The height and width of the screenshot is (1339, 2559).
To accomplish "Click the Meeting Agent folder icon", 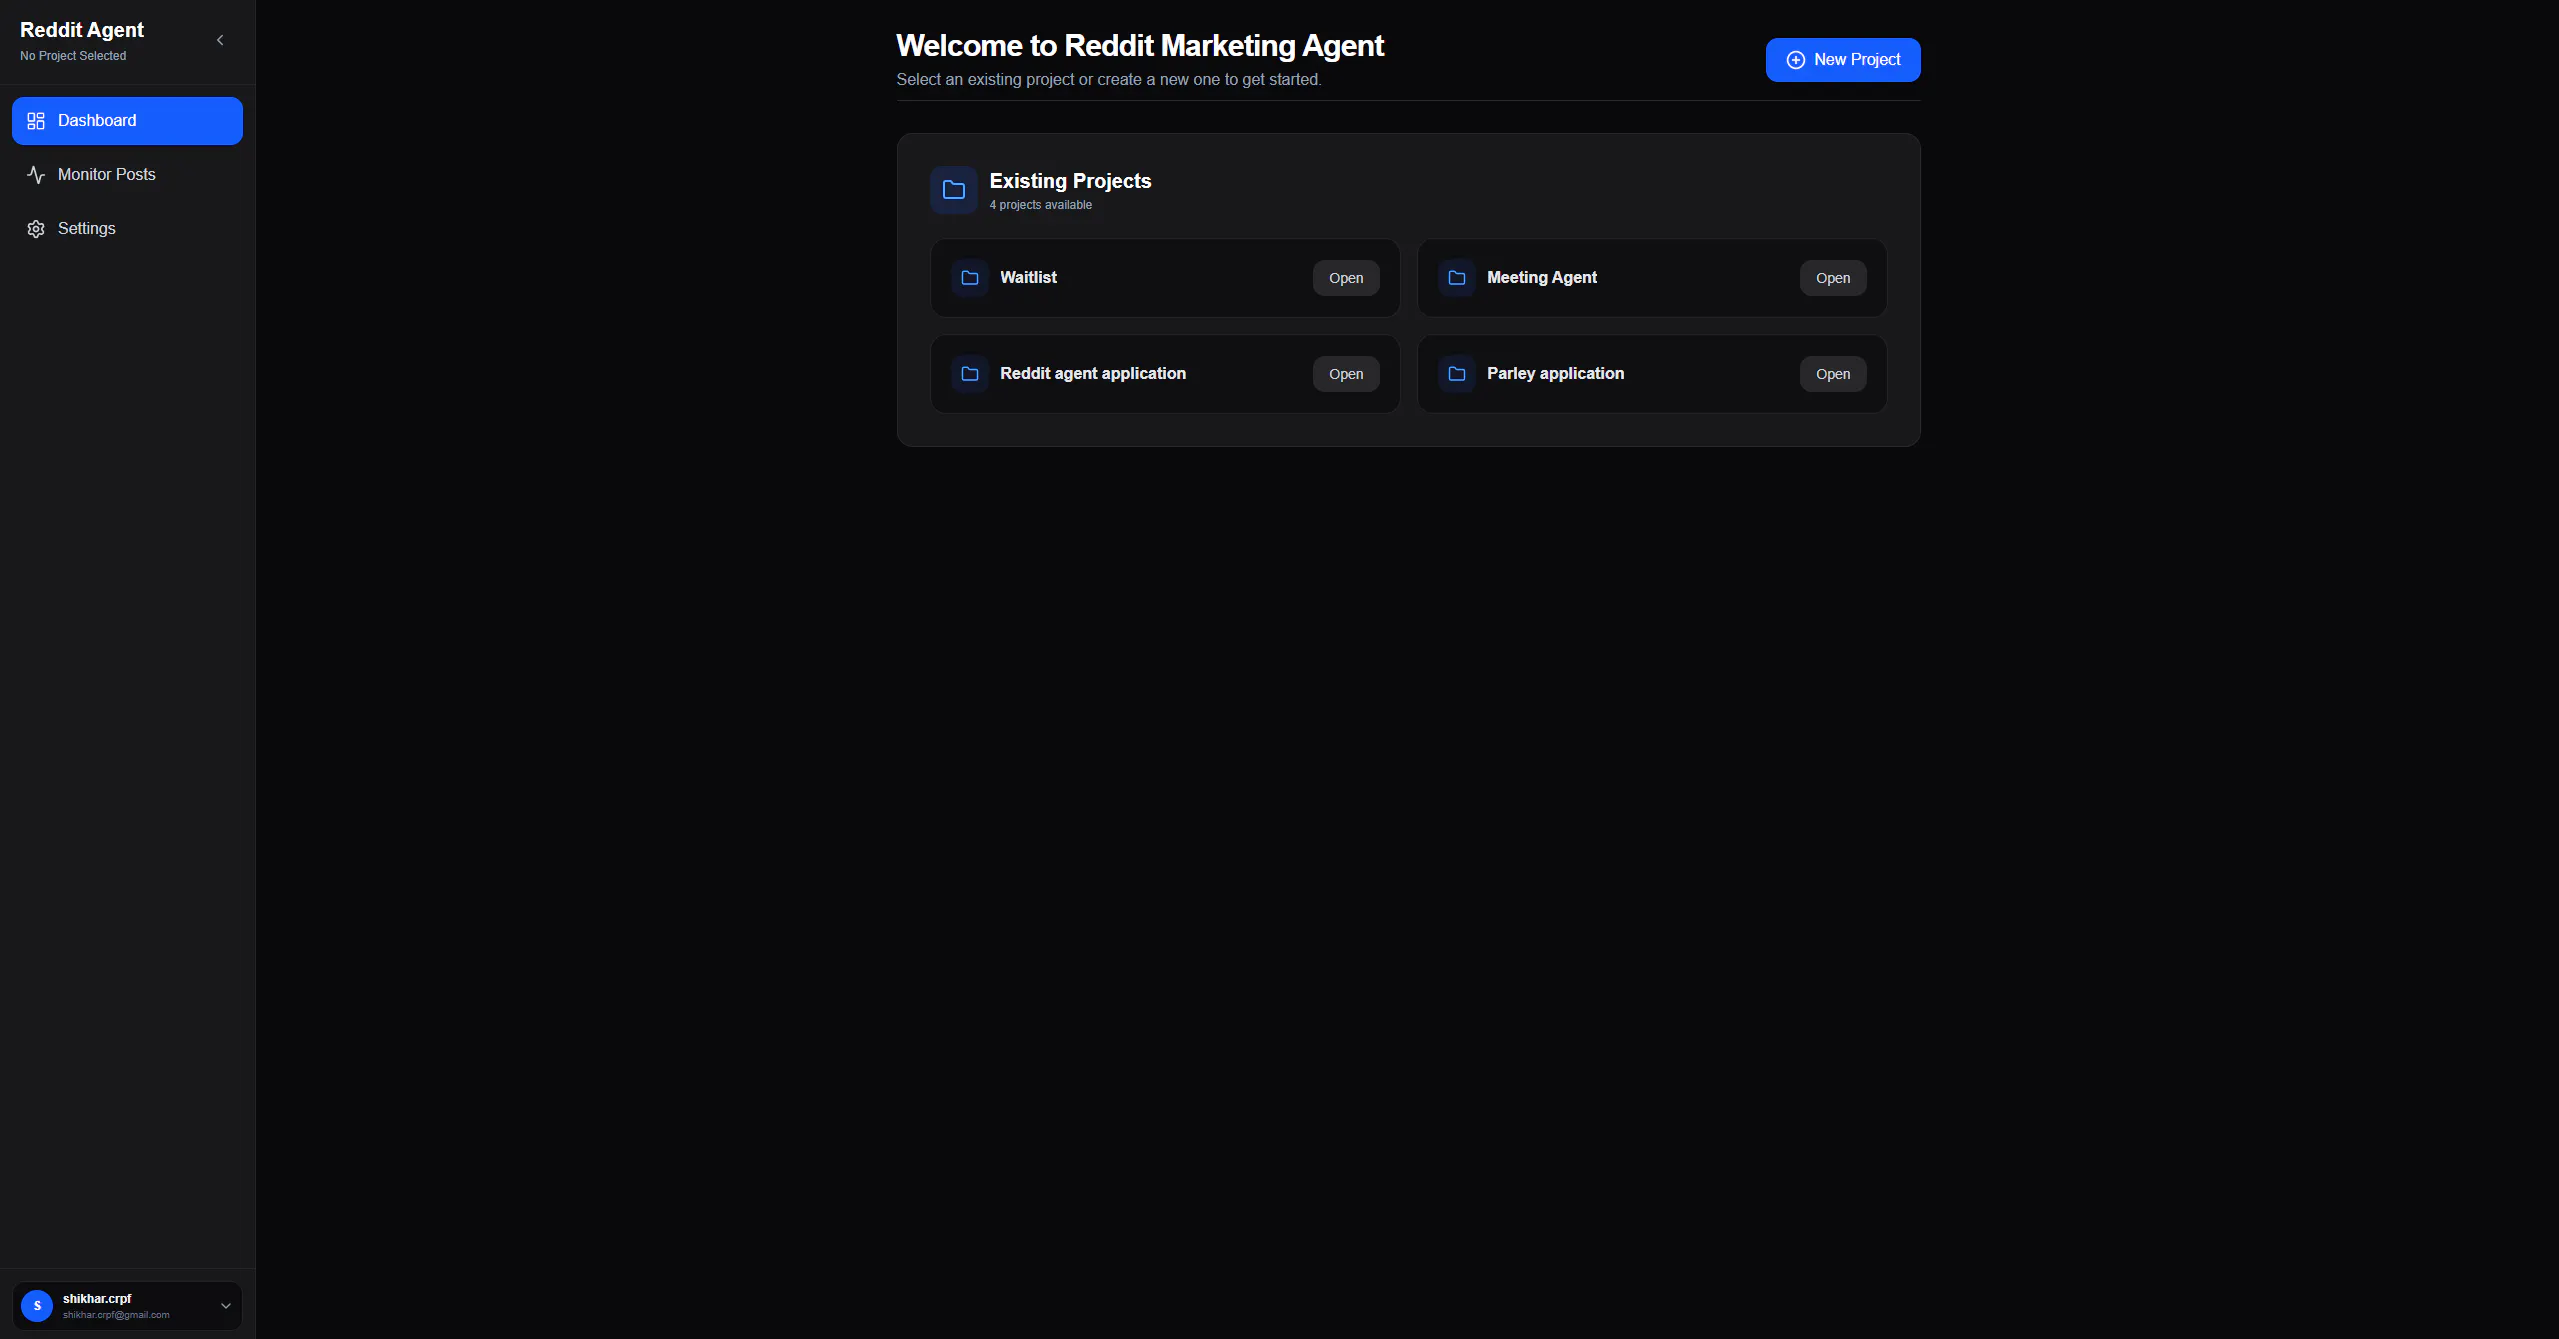I will [x=1456, y=278].
